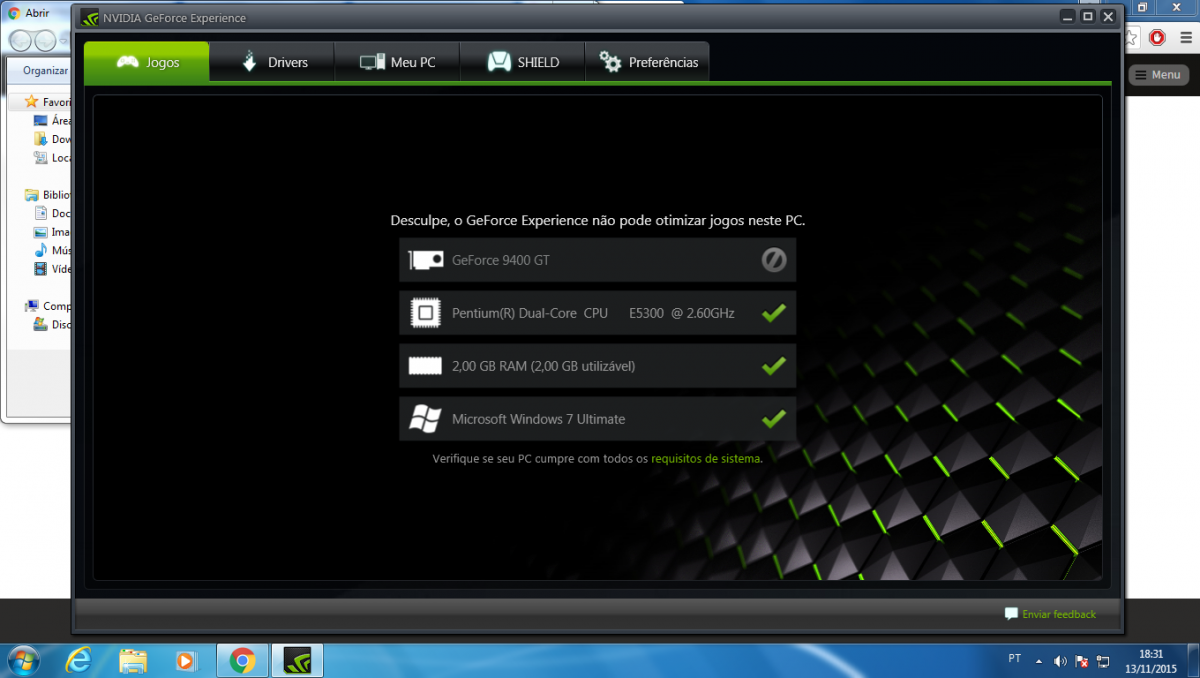Click the "2,00 GB RAM (2,00 GB utilizável)" text
Viewport: 1200px width, 678px height.
543,366
